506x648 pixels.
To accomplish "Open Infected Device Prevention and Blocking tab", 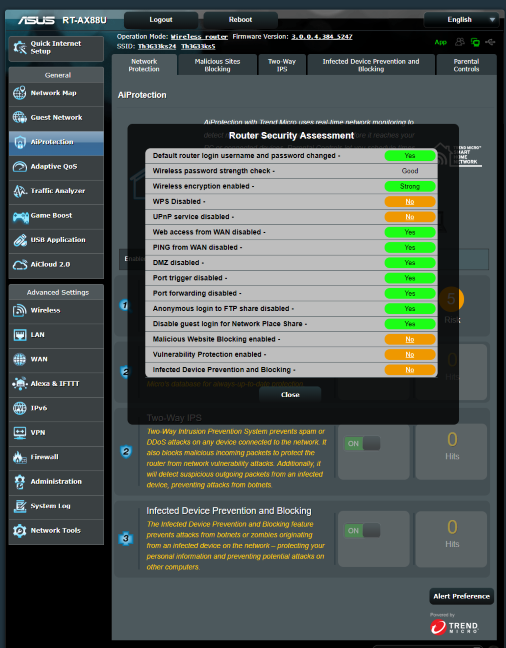I will tap(371, 65).
